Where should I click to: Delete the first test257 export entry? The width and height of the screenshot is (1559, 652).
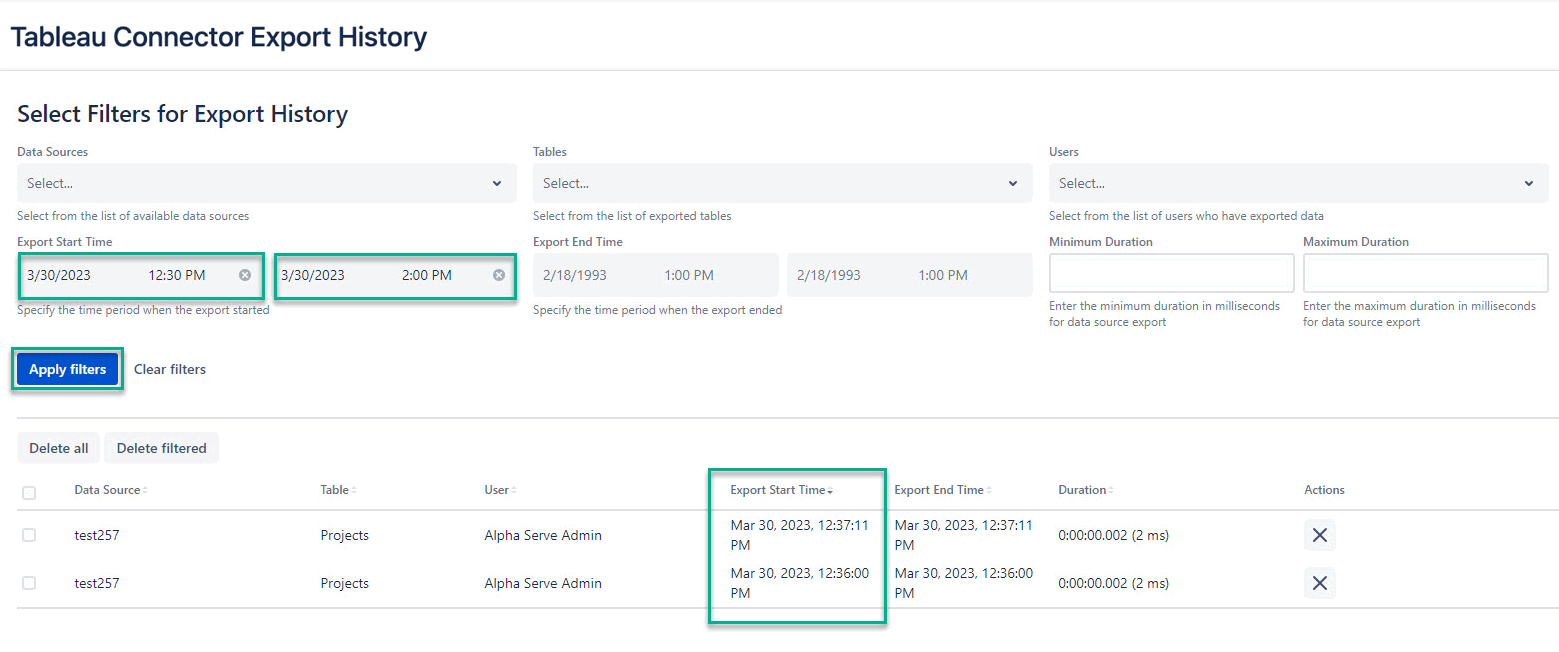pyautogui.click(x=1319, y=535)
